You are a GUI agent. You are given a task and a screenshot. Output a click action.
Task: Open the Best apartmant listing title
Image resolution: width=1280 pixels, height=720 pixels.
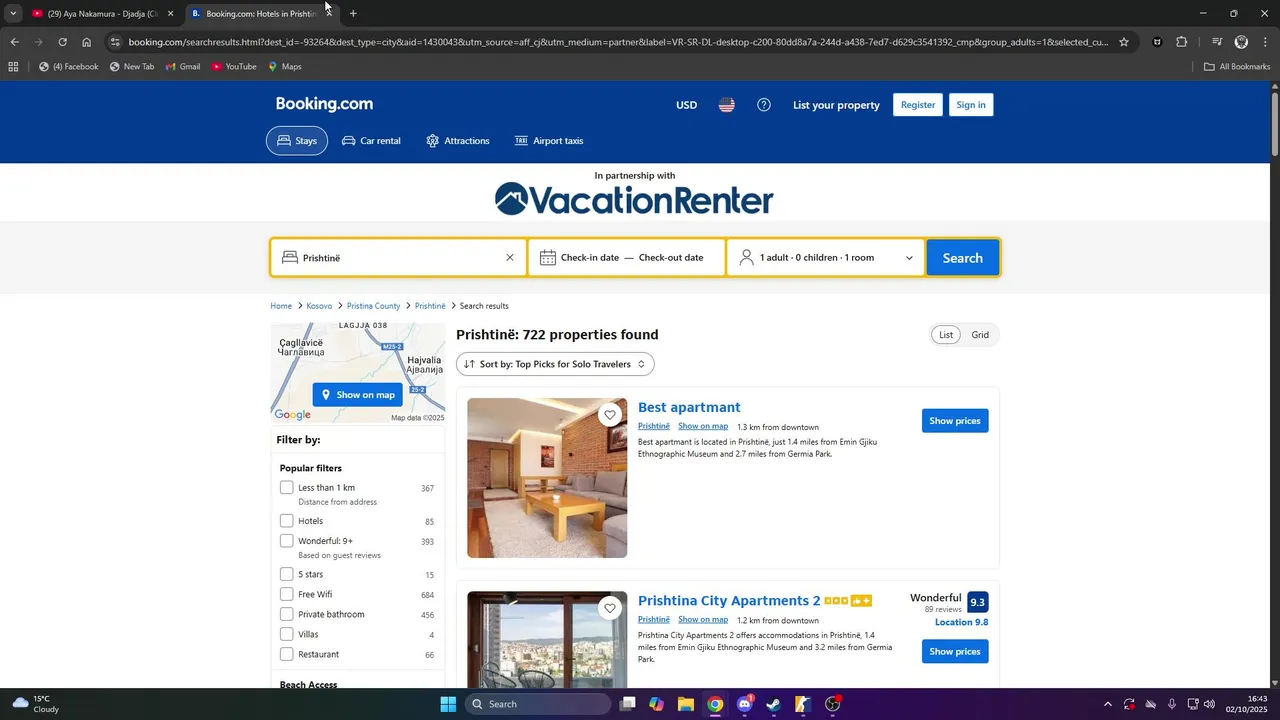(x=689, y=408)
